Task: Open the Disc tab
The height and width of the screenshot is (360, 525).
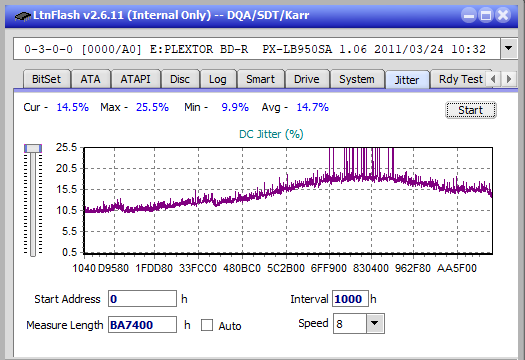Action: click(x=180, y=79)
